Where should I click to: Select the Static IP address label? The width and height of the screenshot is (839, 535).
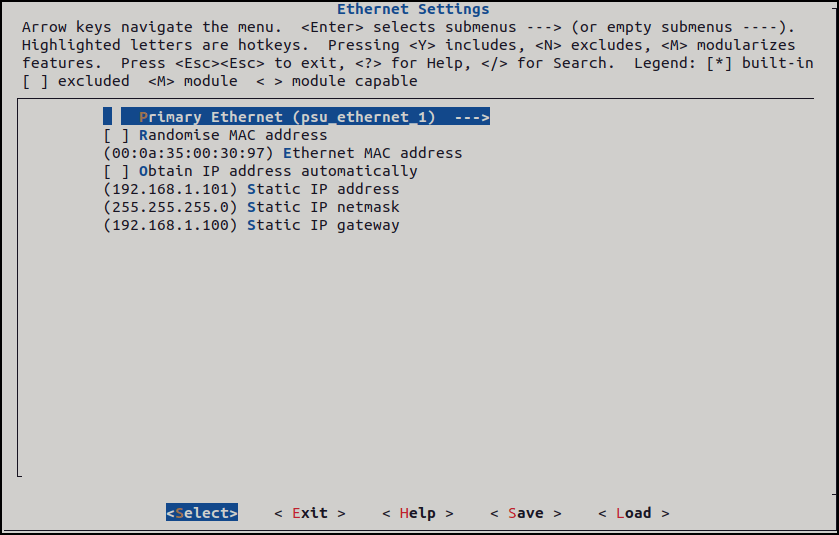(323, 189)
